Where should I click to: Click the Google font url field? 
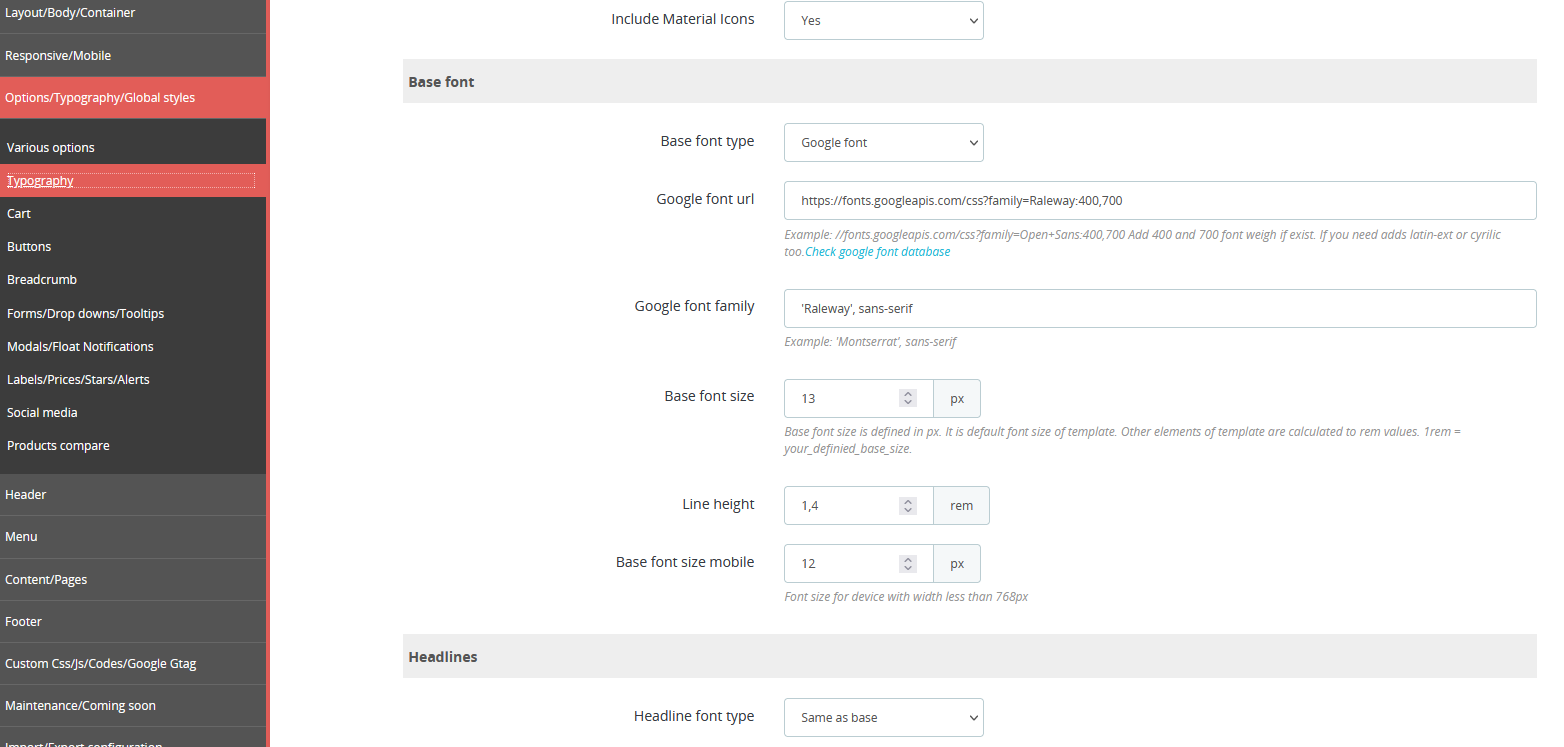[x=1159, y=200]
